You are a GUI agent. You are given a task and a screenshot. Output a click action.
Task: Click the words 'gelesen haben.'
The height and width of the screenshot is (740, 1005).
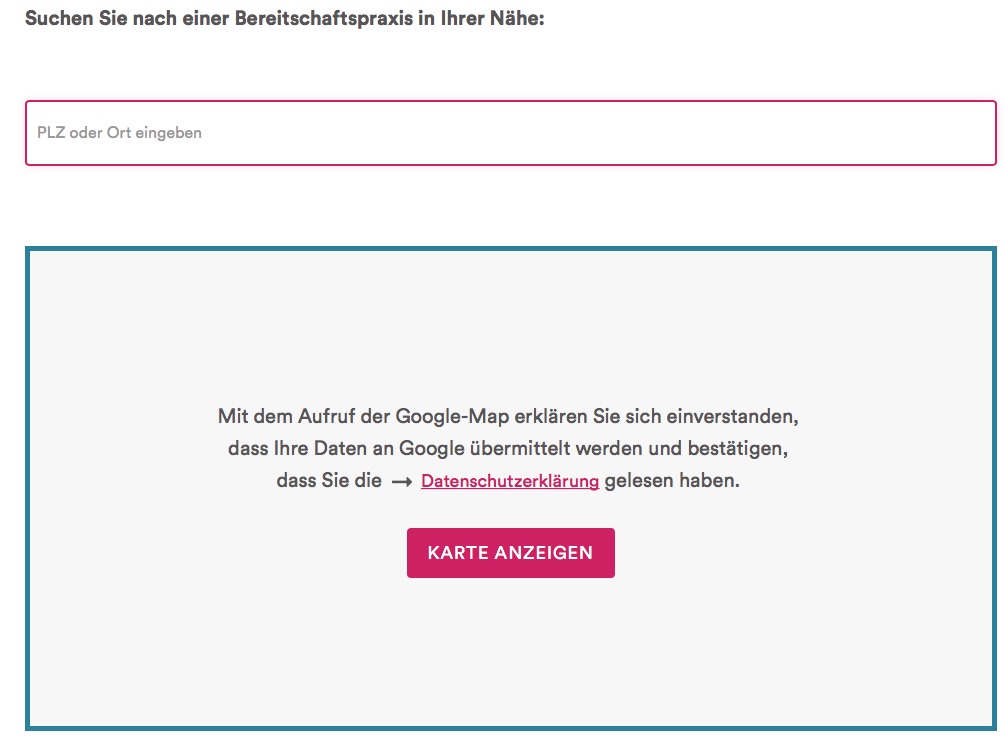(x=672, y=481)
